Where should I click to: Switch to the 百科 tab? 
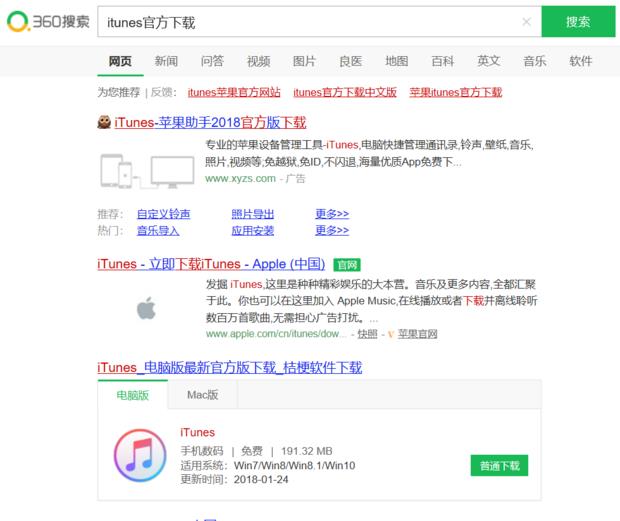(443, 61)
